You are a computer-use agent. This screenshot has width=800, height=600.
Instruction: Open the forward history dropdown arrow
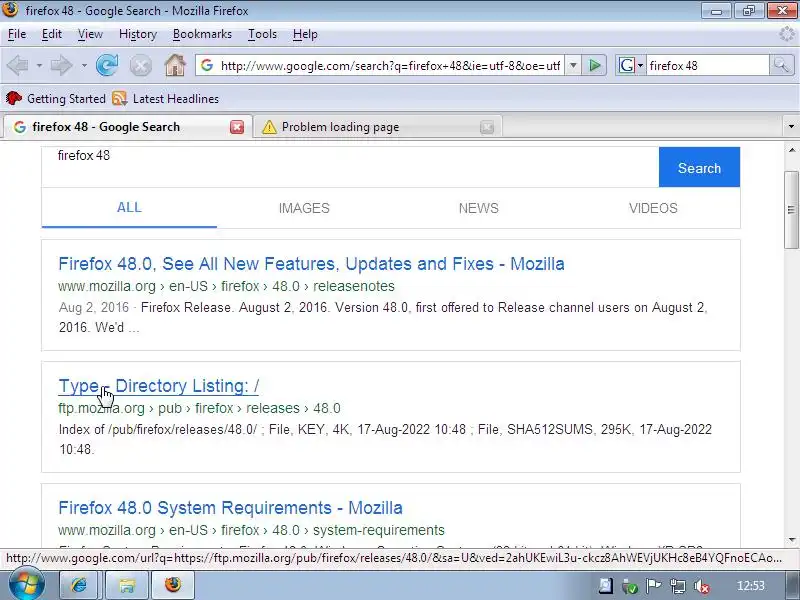pyautogui.click(x=84, y=66)
